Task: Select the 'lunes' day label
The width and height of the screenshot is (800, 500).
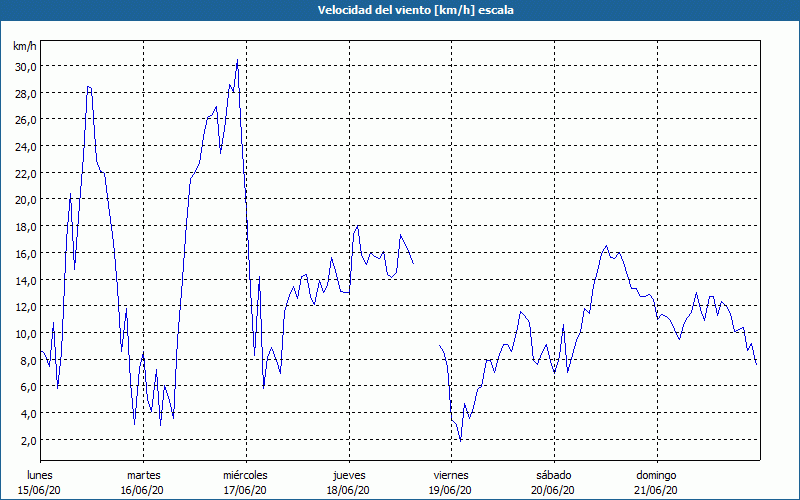Action: [x=40, y=475]
